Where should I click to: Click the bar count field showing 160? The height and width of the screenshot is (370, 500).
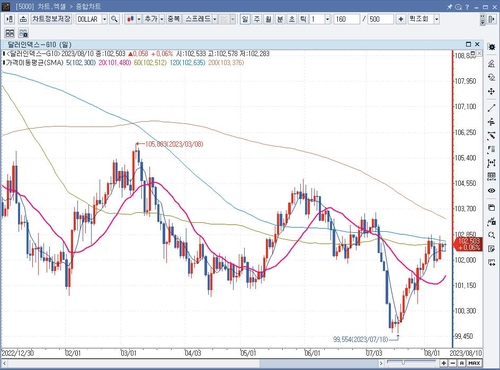346,19
